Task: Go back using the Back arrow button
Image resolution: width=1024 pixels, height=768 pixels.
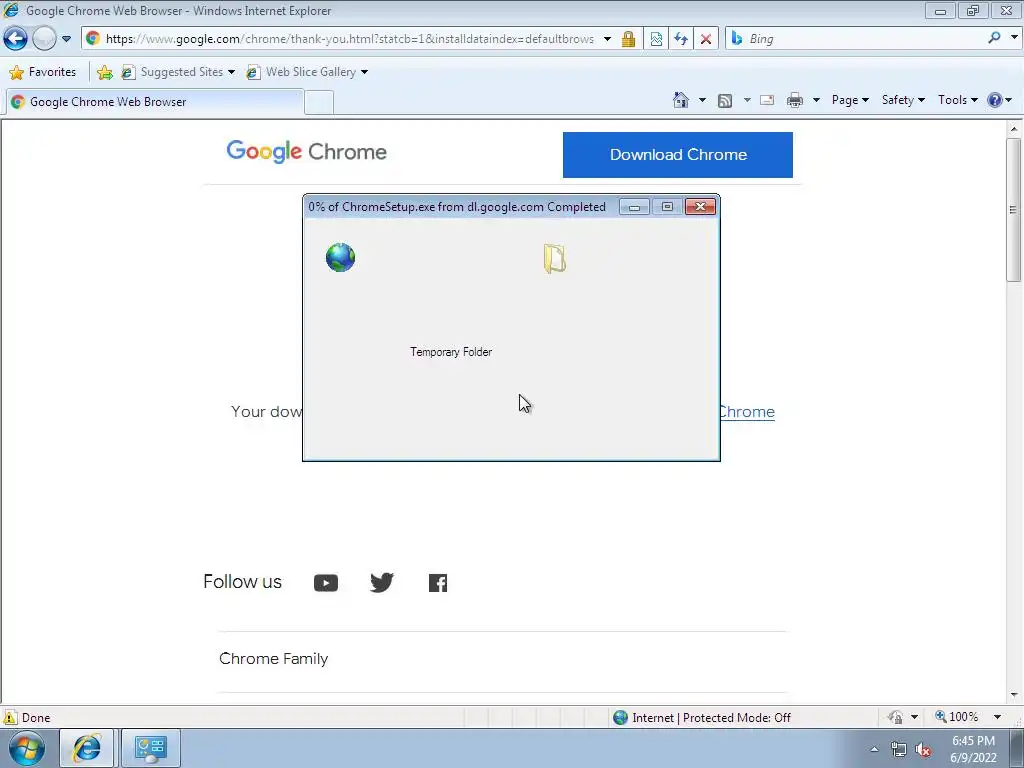Action: coord(15,39)
